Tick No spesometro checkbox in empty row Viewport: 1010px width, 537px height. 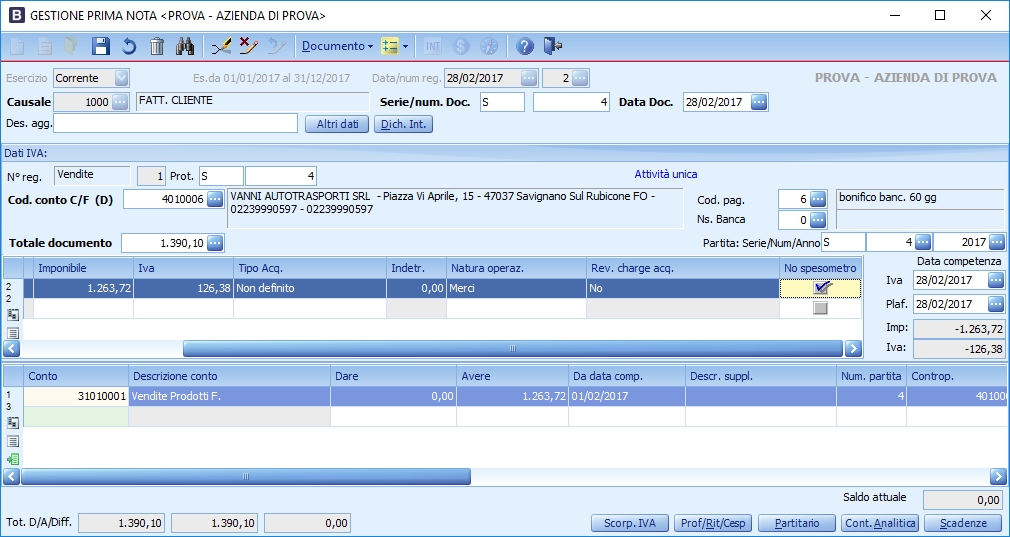pos(821,309)
